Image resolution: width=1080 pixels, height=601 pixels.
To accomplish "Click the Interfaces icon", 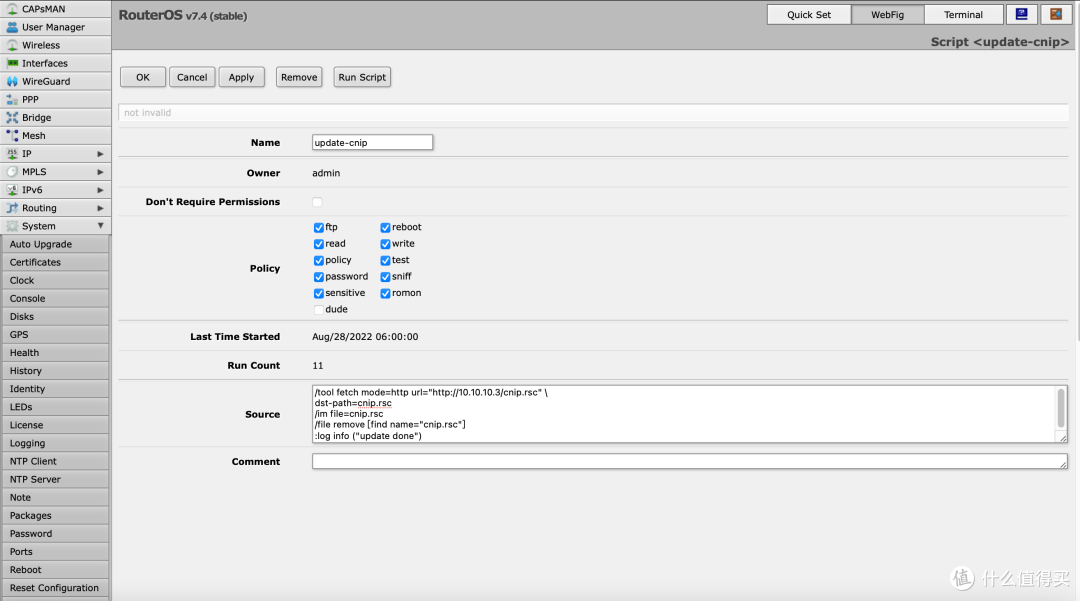I will coord(12,63).
